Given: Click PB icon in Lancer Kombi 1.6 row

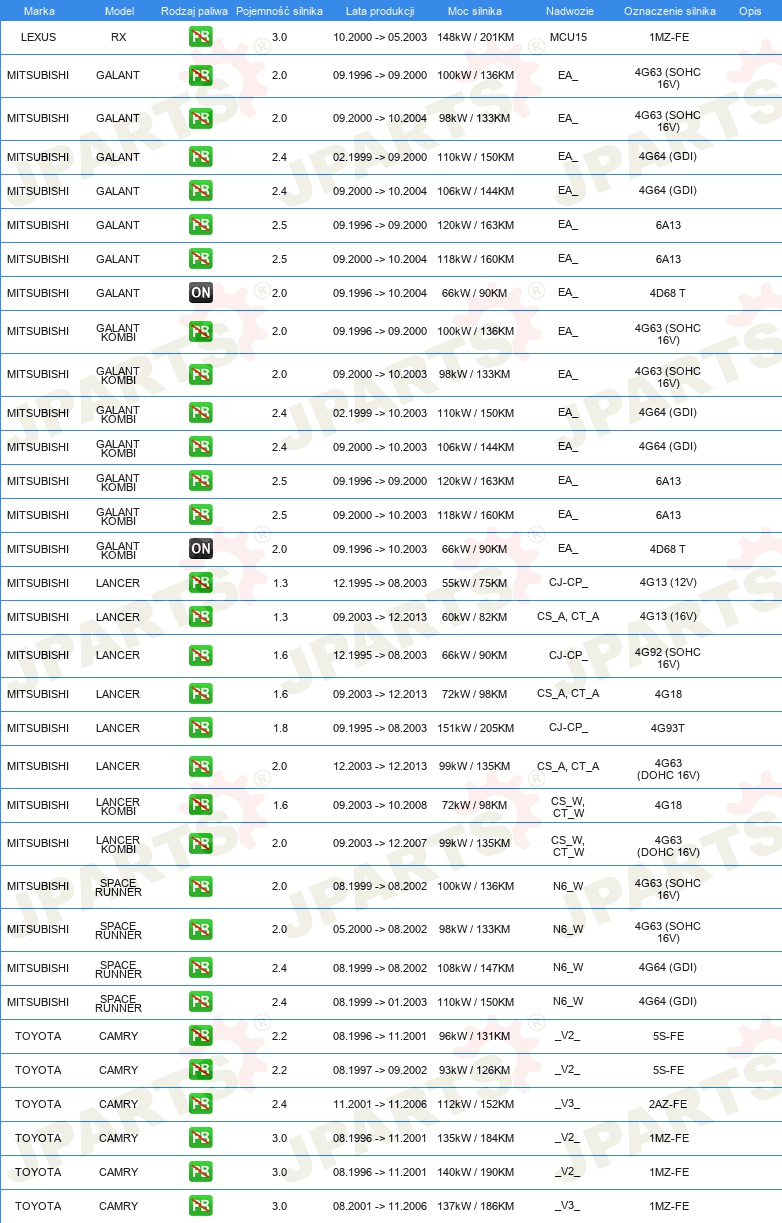Looking at the screenshot, I should [200, 805].
